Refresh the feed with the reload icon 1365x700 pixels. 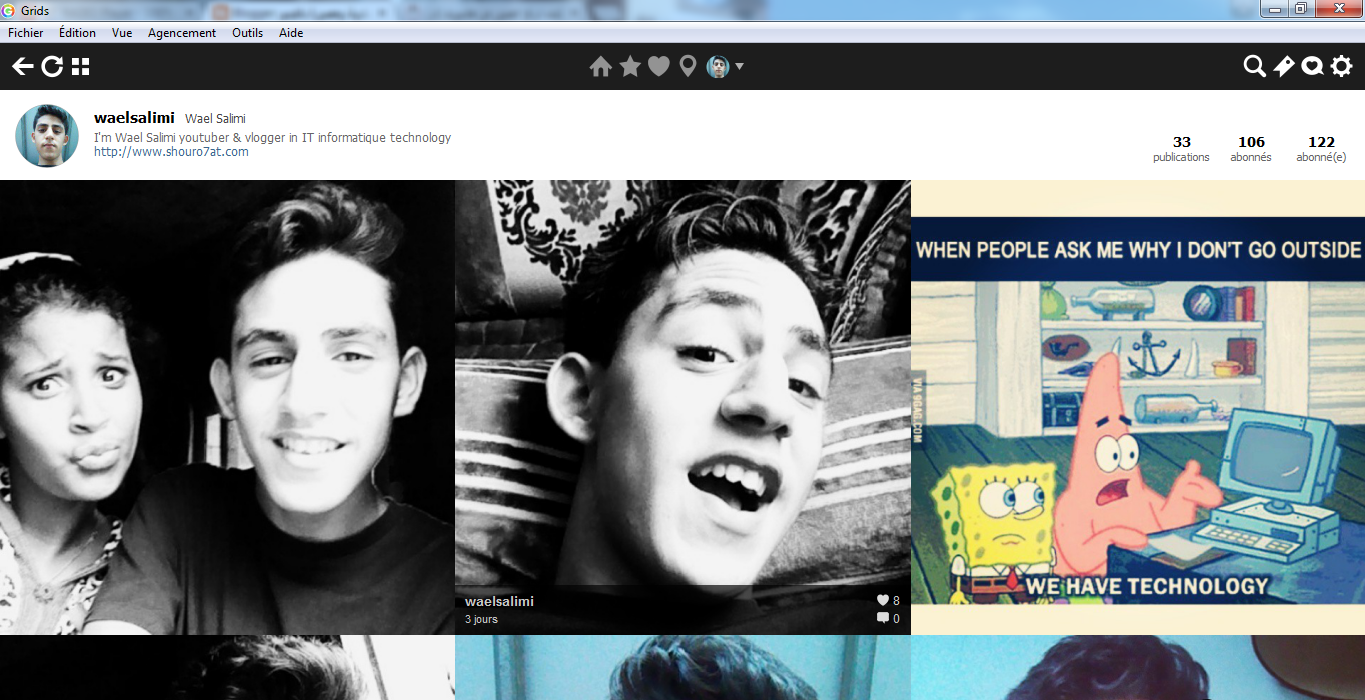[x=52, y=67]
